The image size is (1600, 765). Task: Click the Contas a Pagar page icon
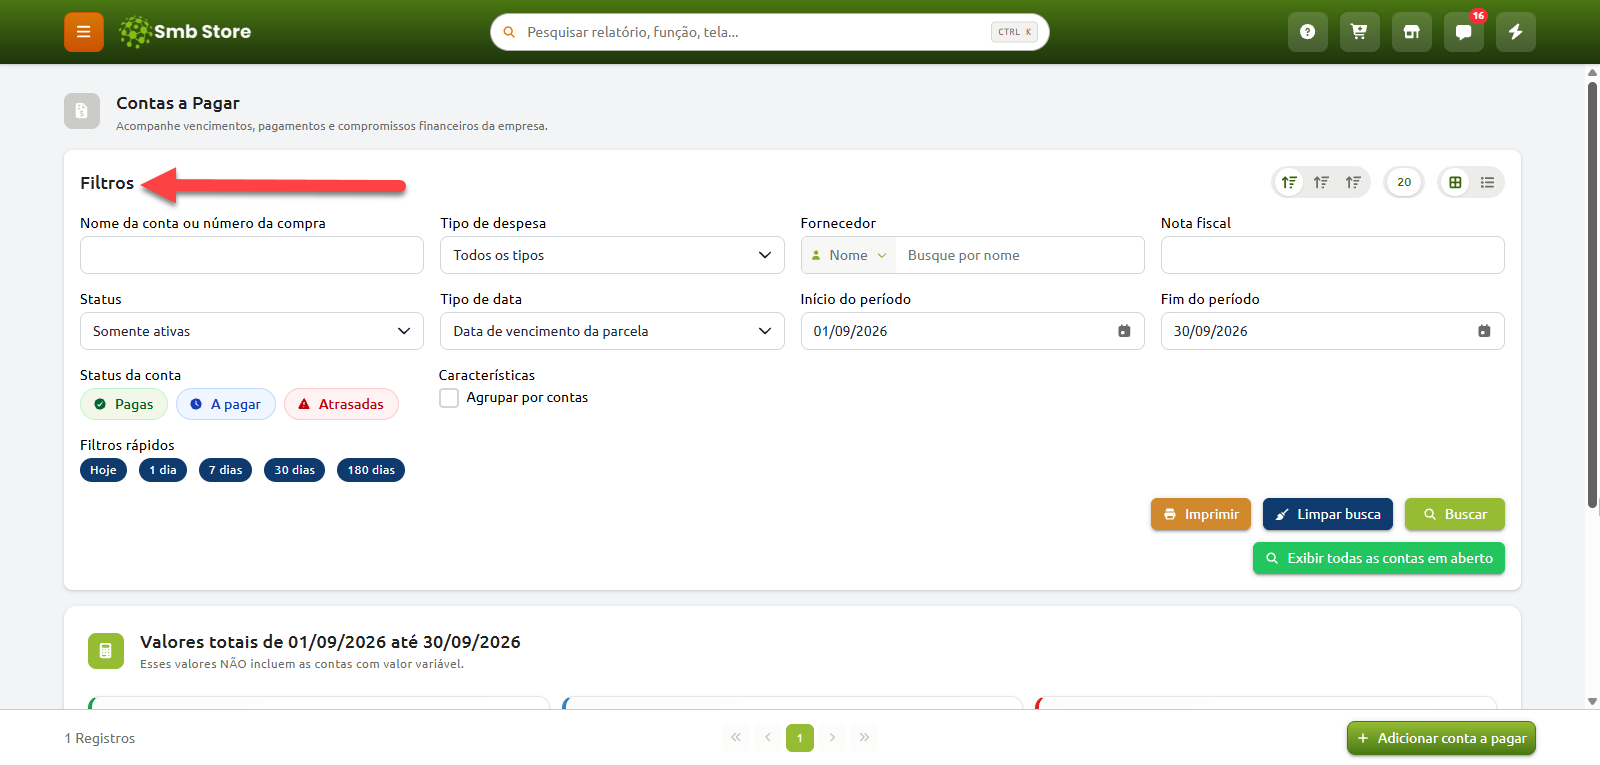point(82,111)
